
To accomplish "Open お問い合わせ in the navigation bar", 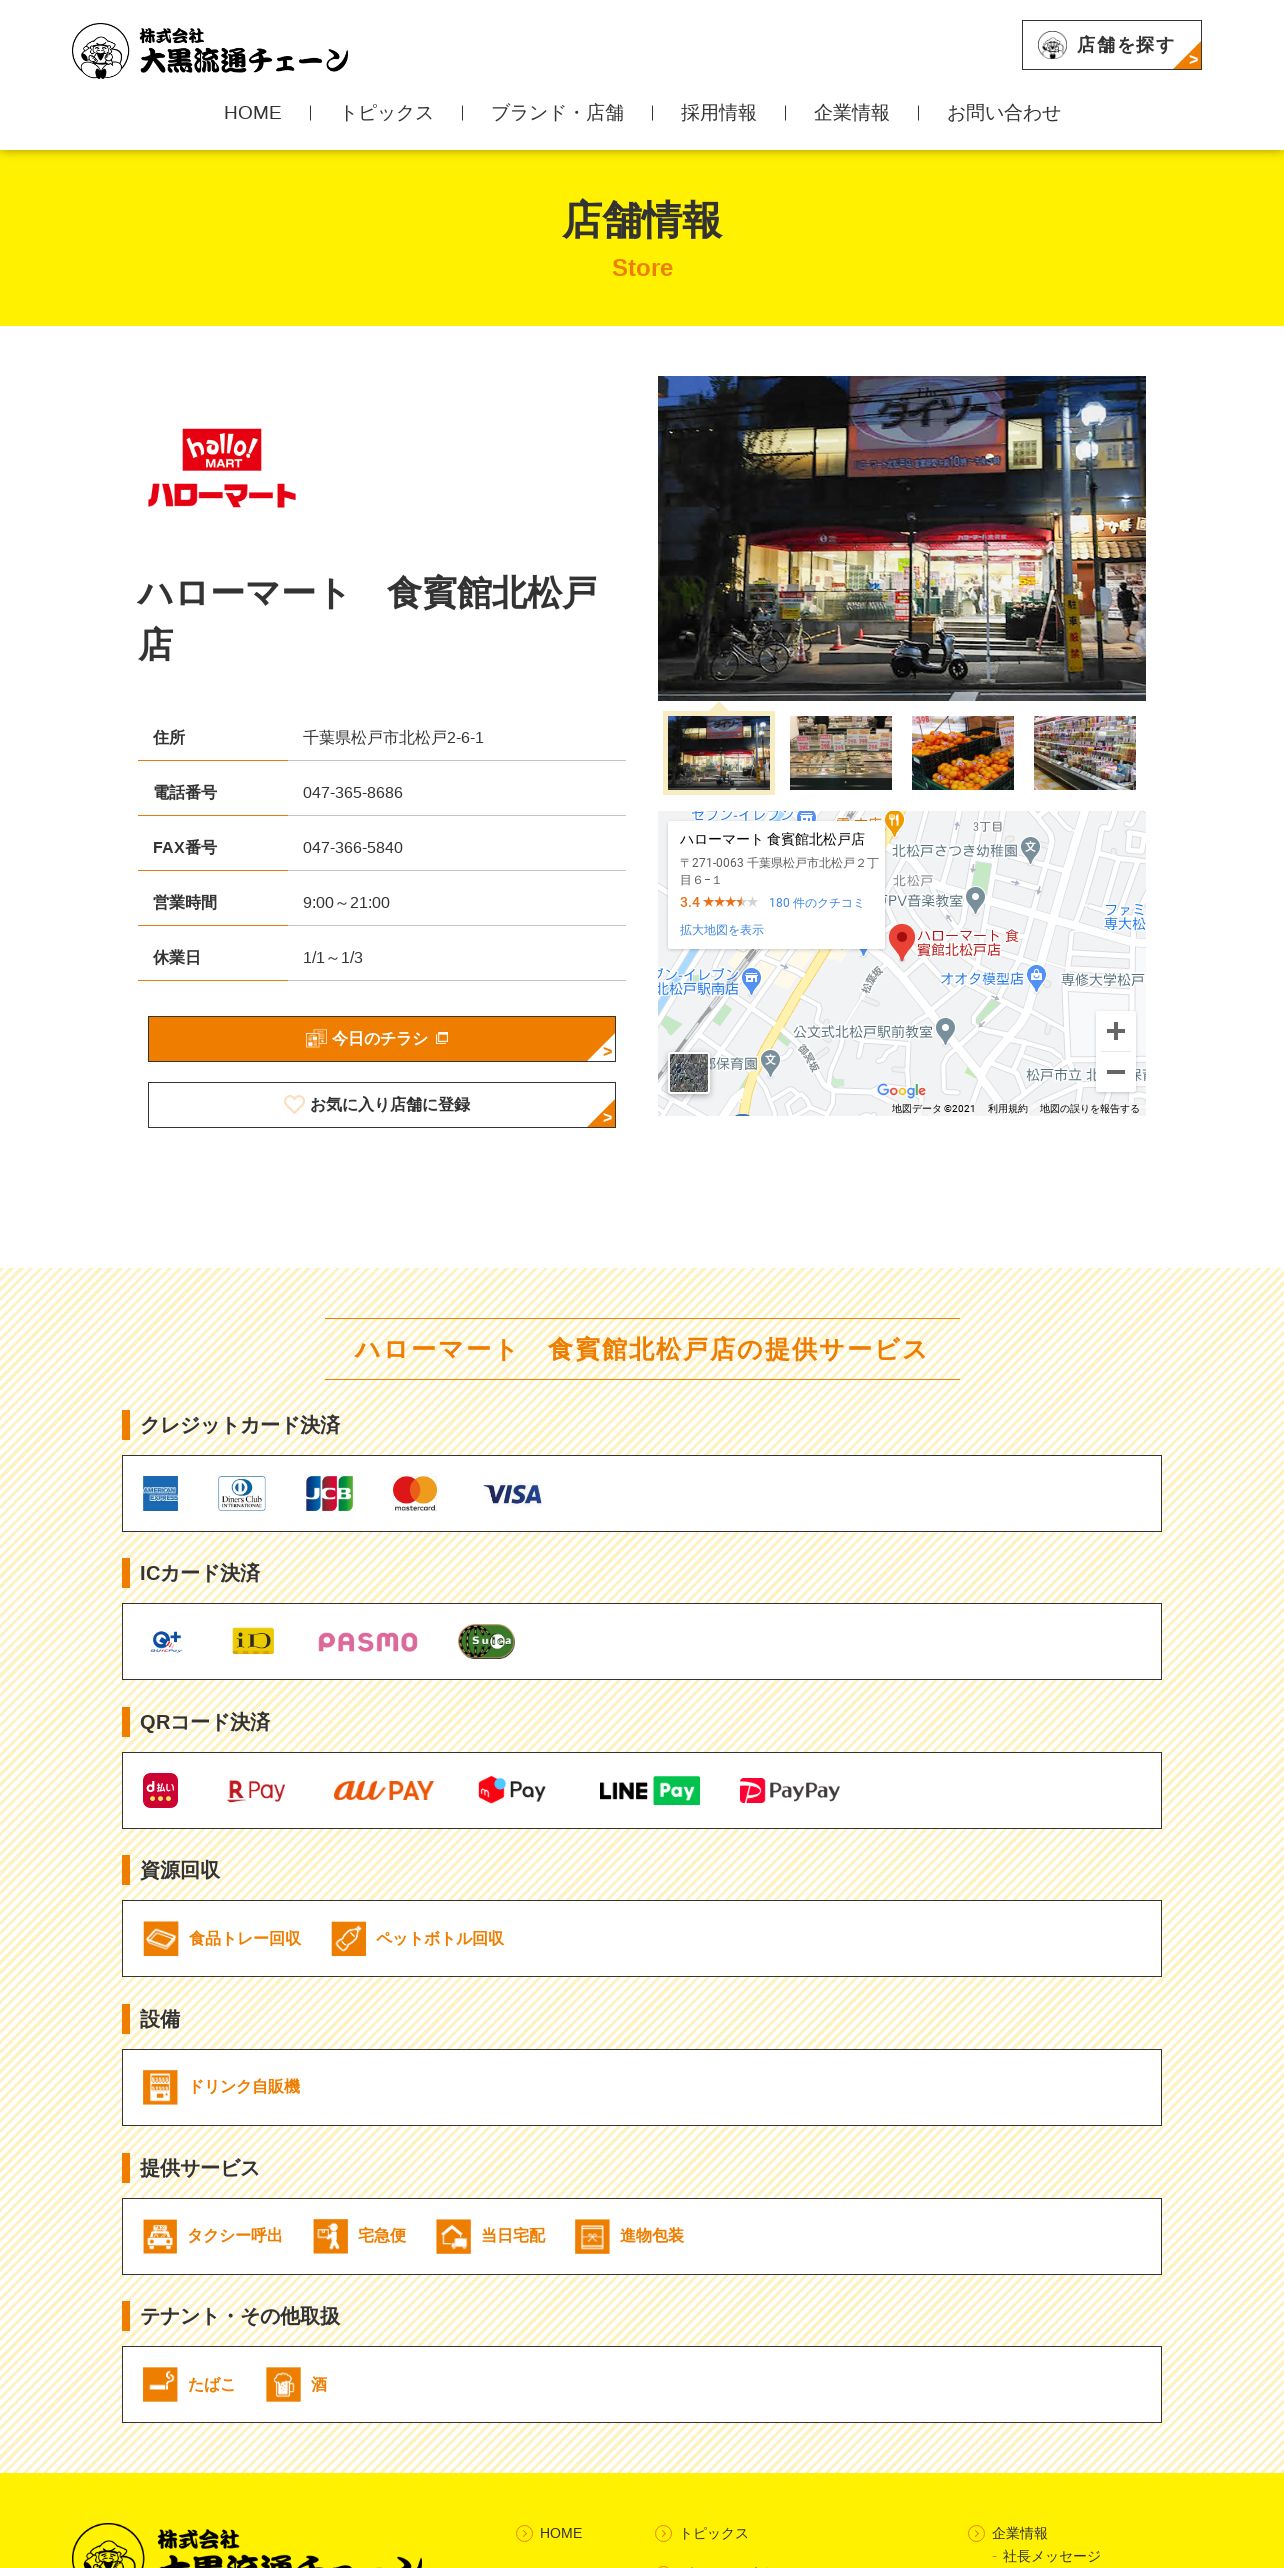I will [x=1003, y=113].
